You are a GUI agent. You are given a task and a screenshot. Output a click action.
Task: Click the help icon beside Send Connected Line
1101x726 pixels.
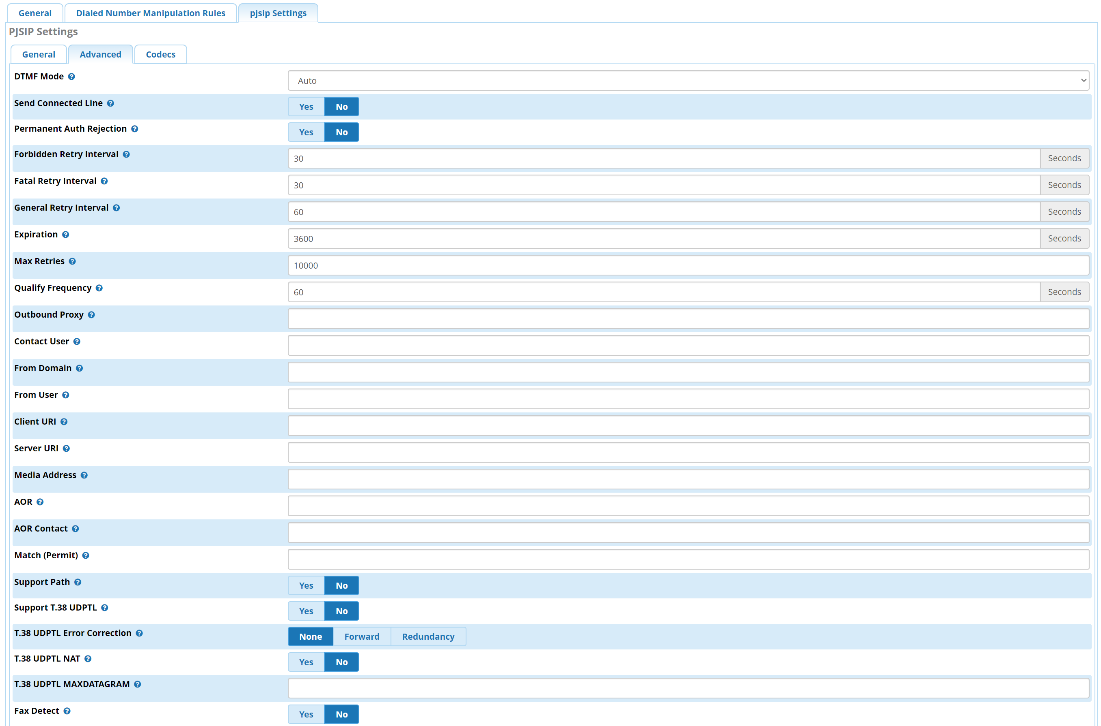click(110, 103)
